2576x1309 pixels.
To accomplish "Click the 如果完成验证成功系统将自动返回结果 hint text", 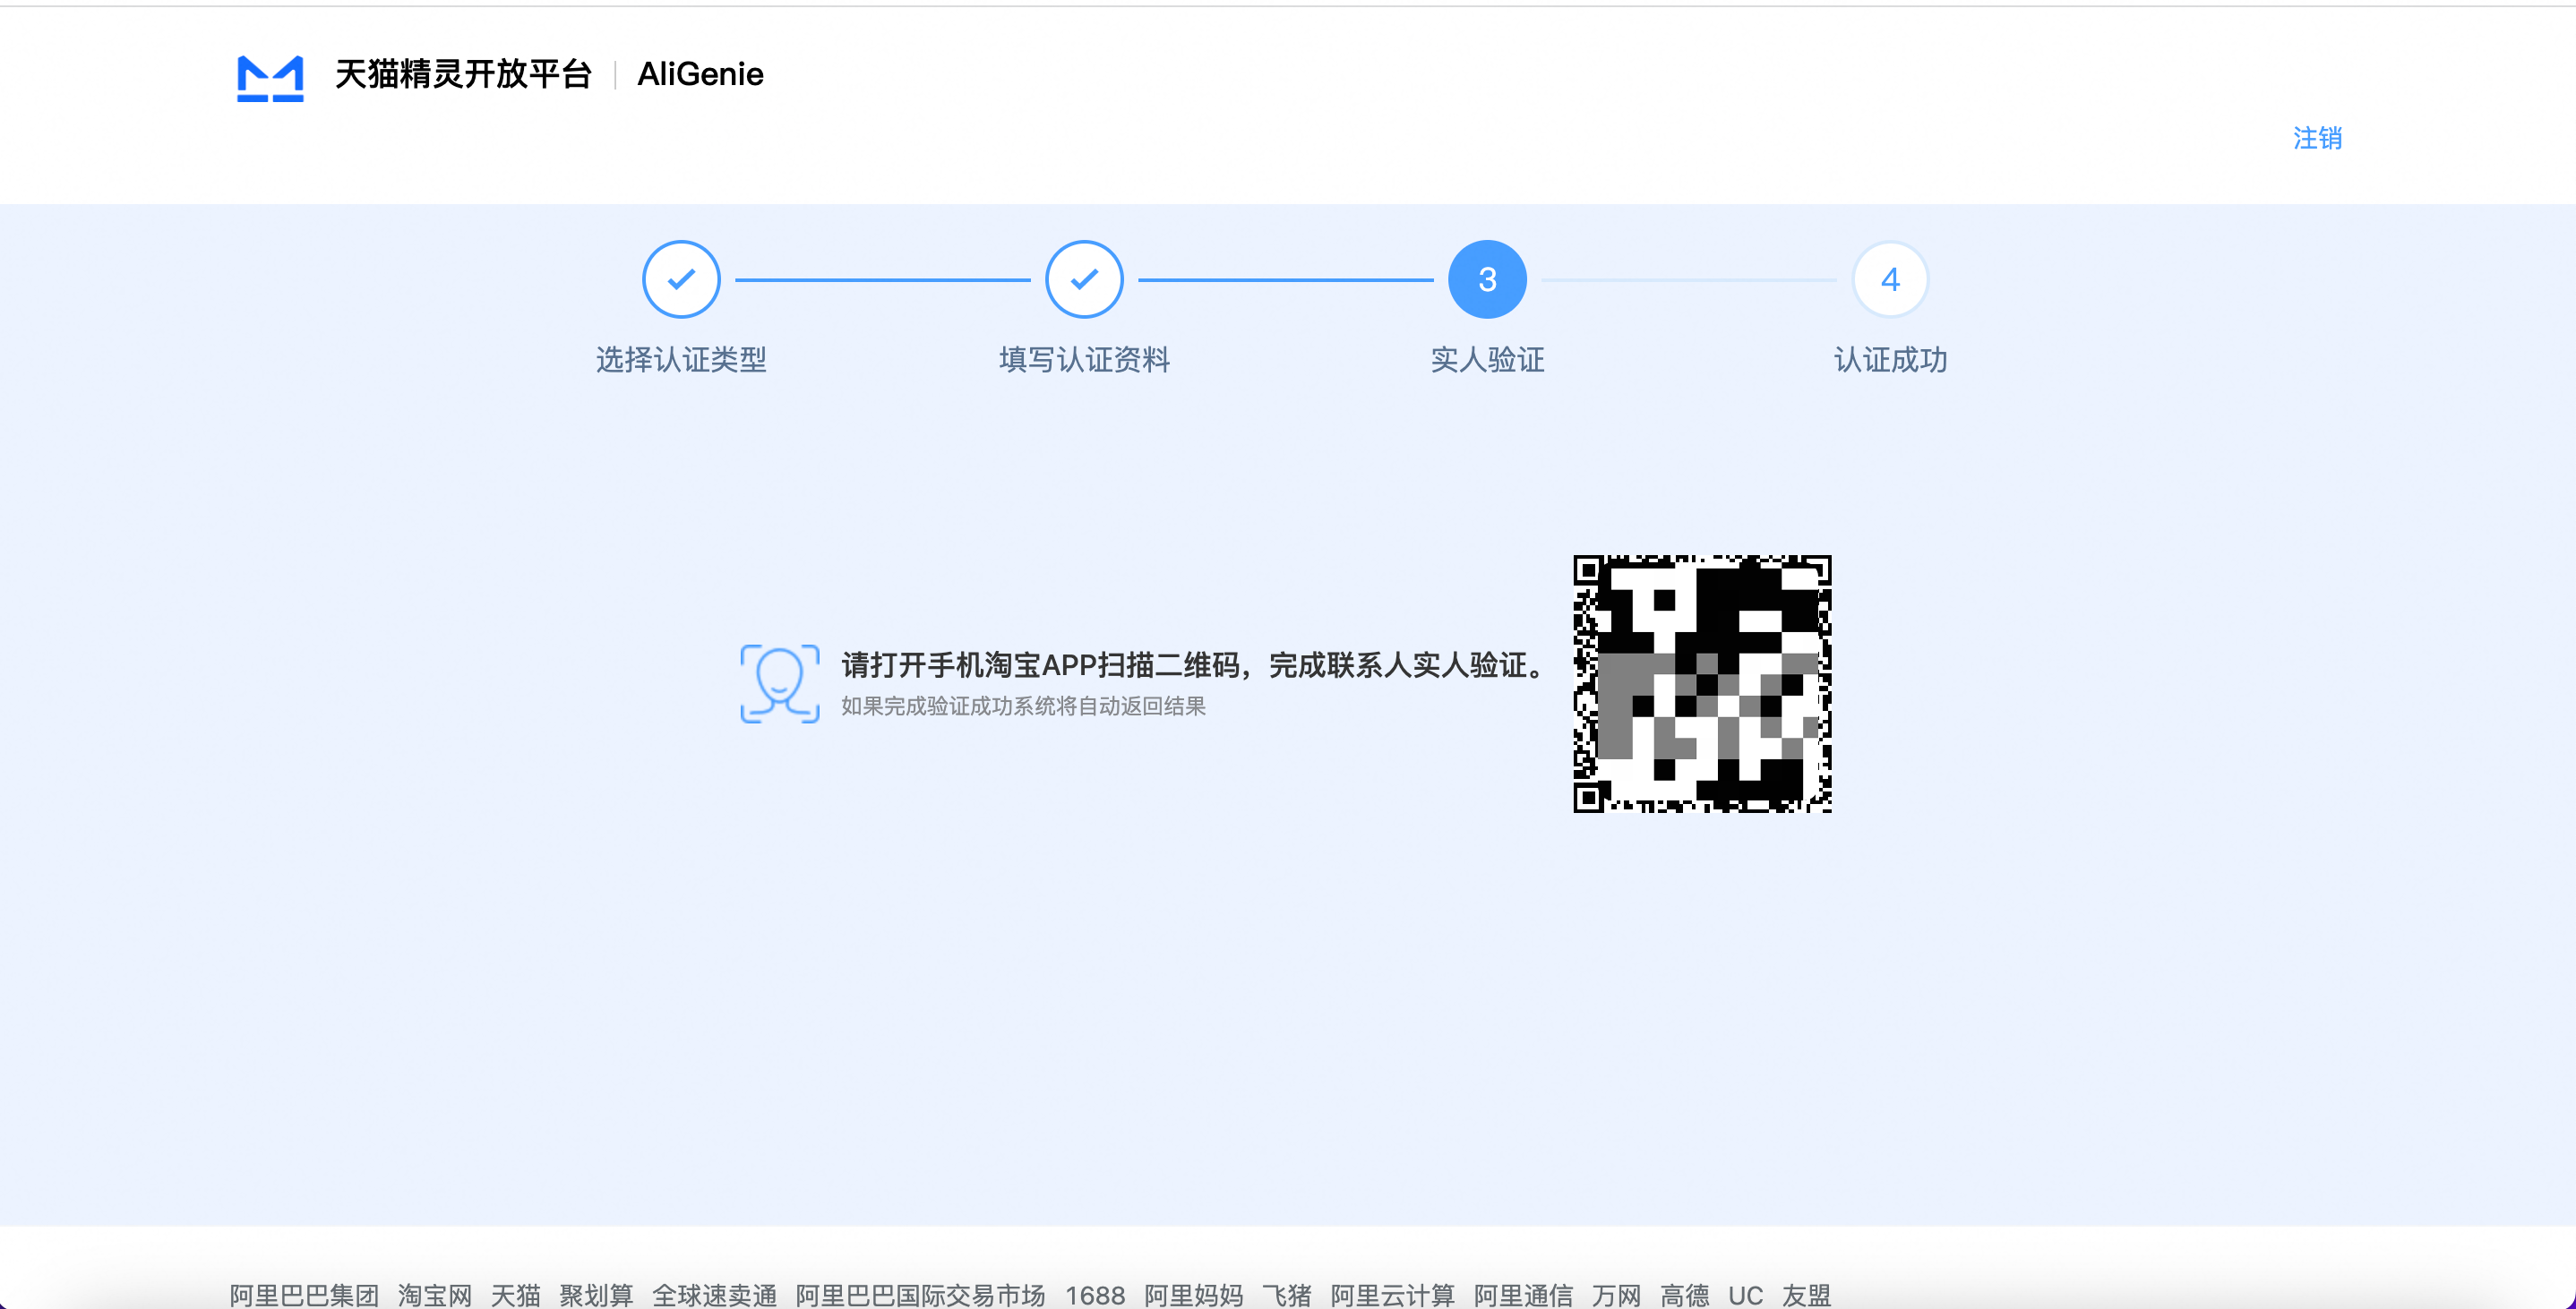I will [1023, 706].
